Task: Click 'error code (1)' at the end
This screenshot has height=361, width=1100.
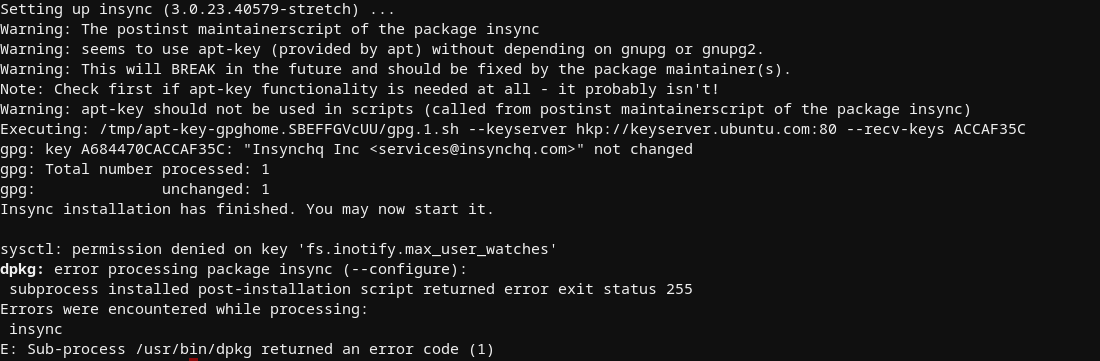Action: [x=431, y=349]
